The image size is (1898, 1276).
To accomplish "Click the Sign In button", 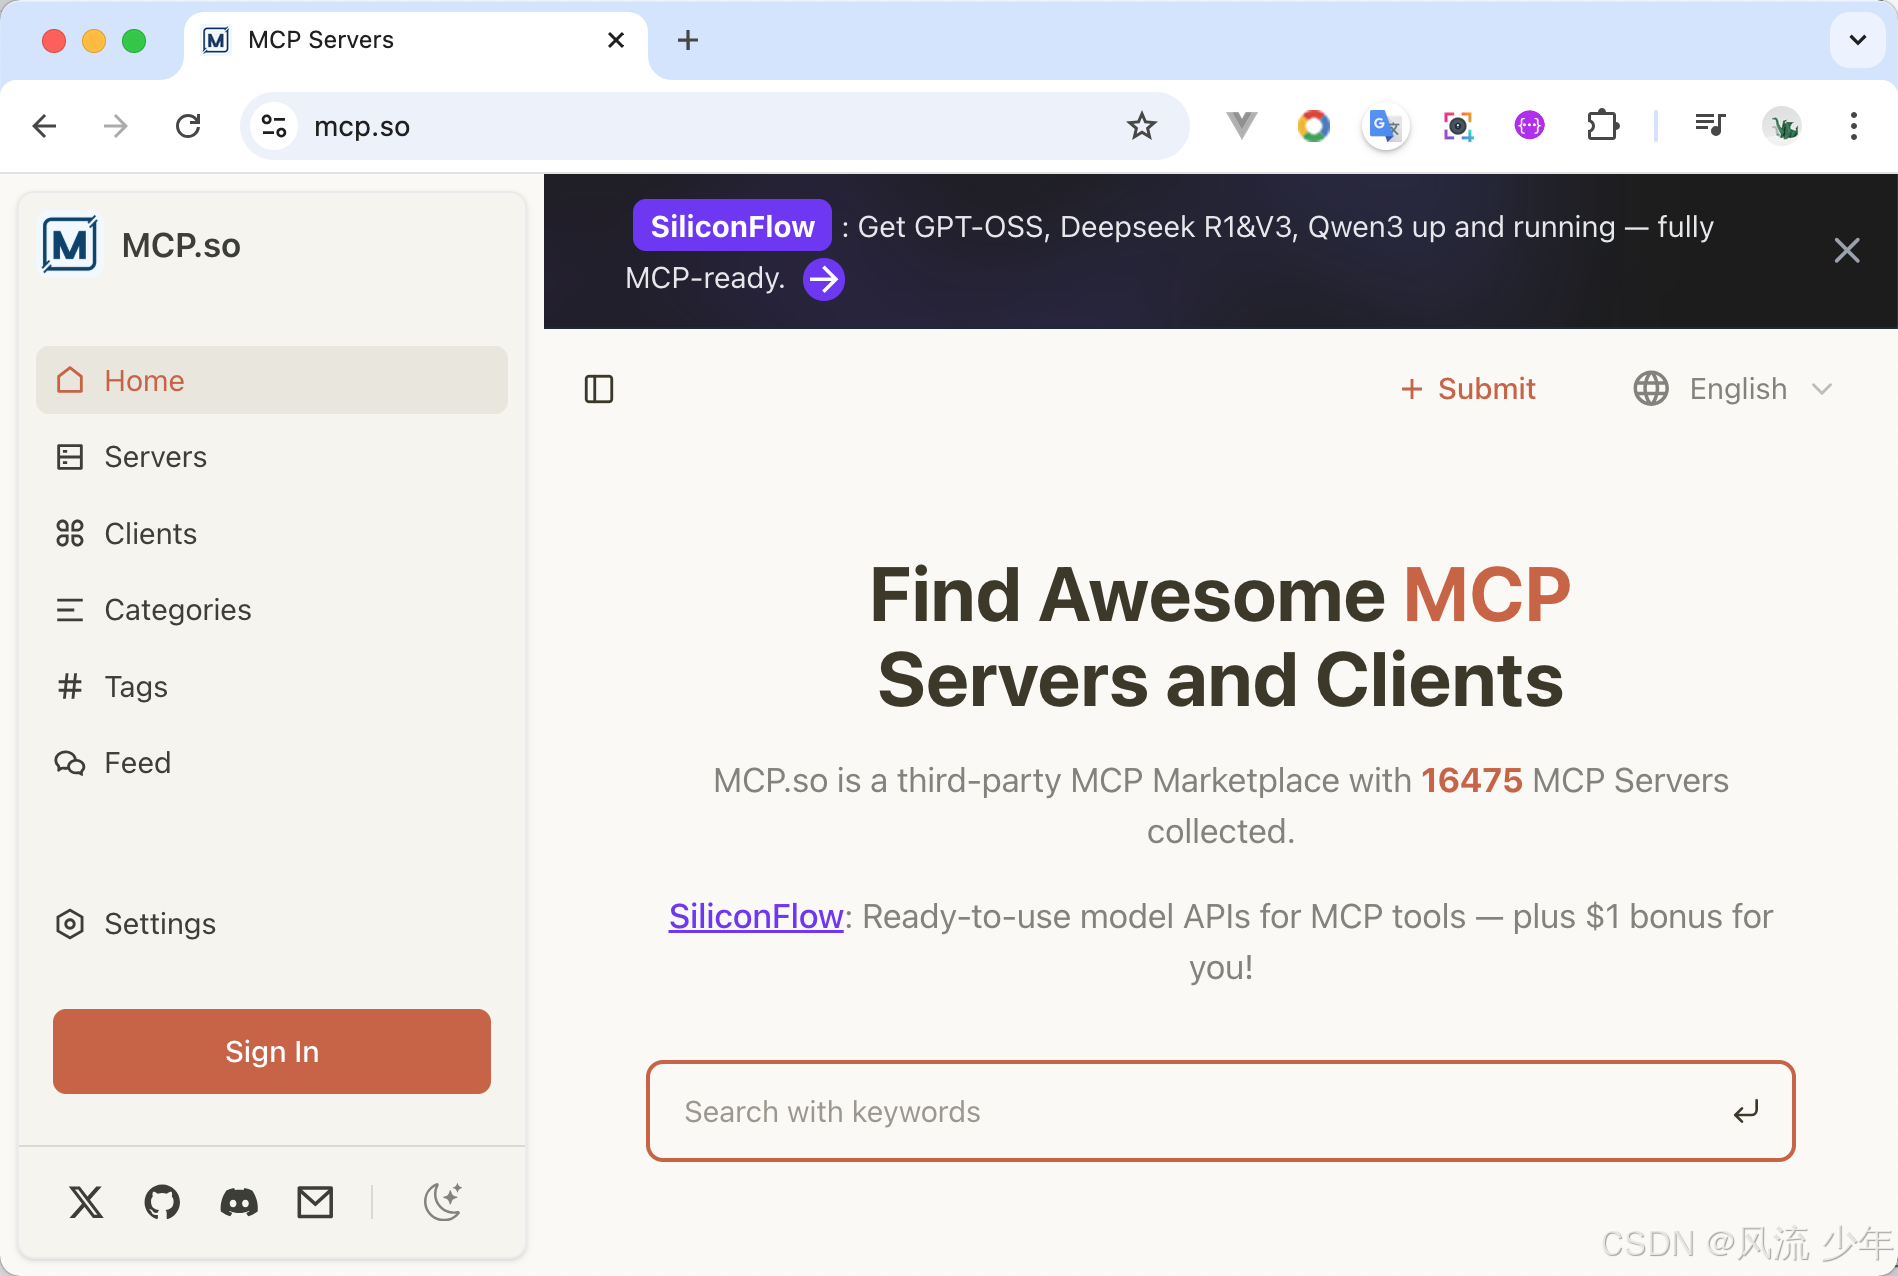I will tap(272, 1051).
